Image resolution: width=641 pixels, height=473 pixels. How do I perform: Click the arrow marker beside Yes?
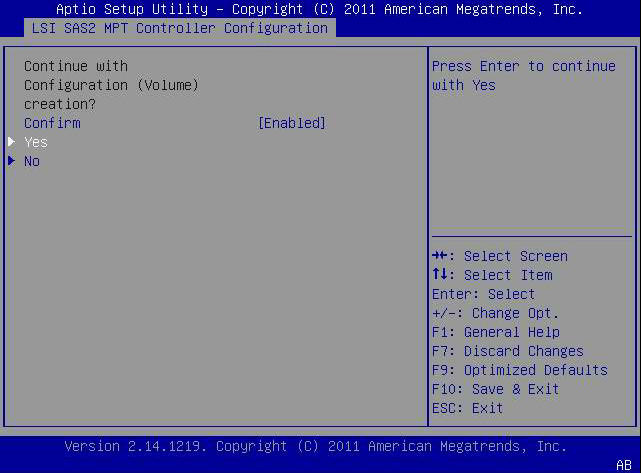click(x=11, y=142)
